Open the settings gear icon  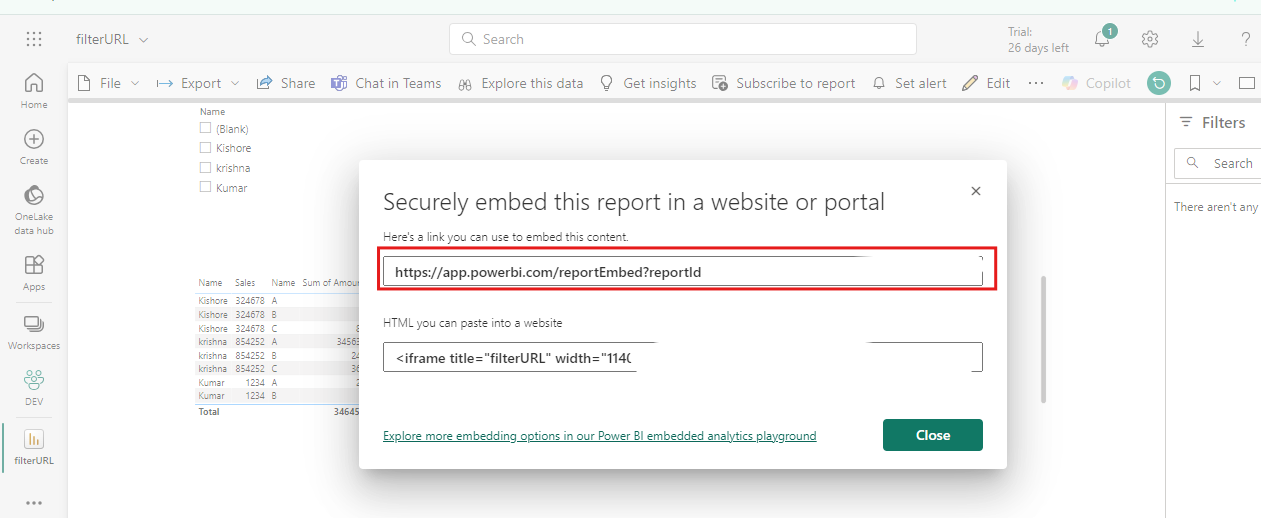[x=1150, y=39]
